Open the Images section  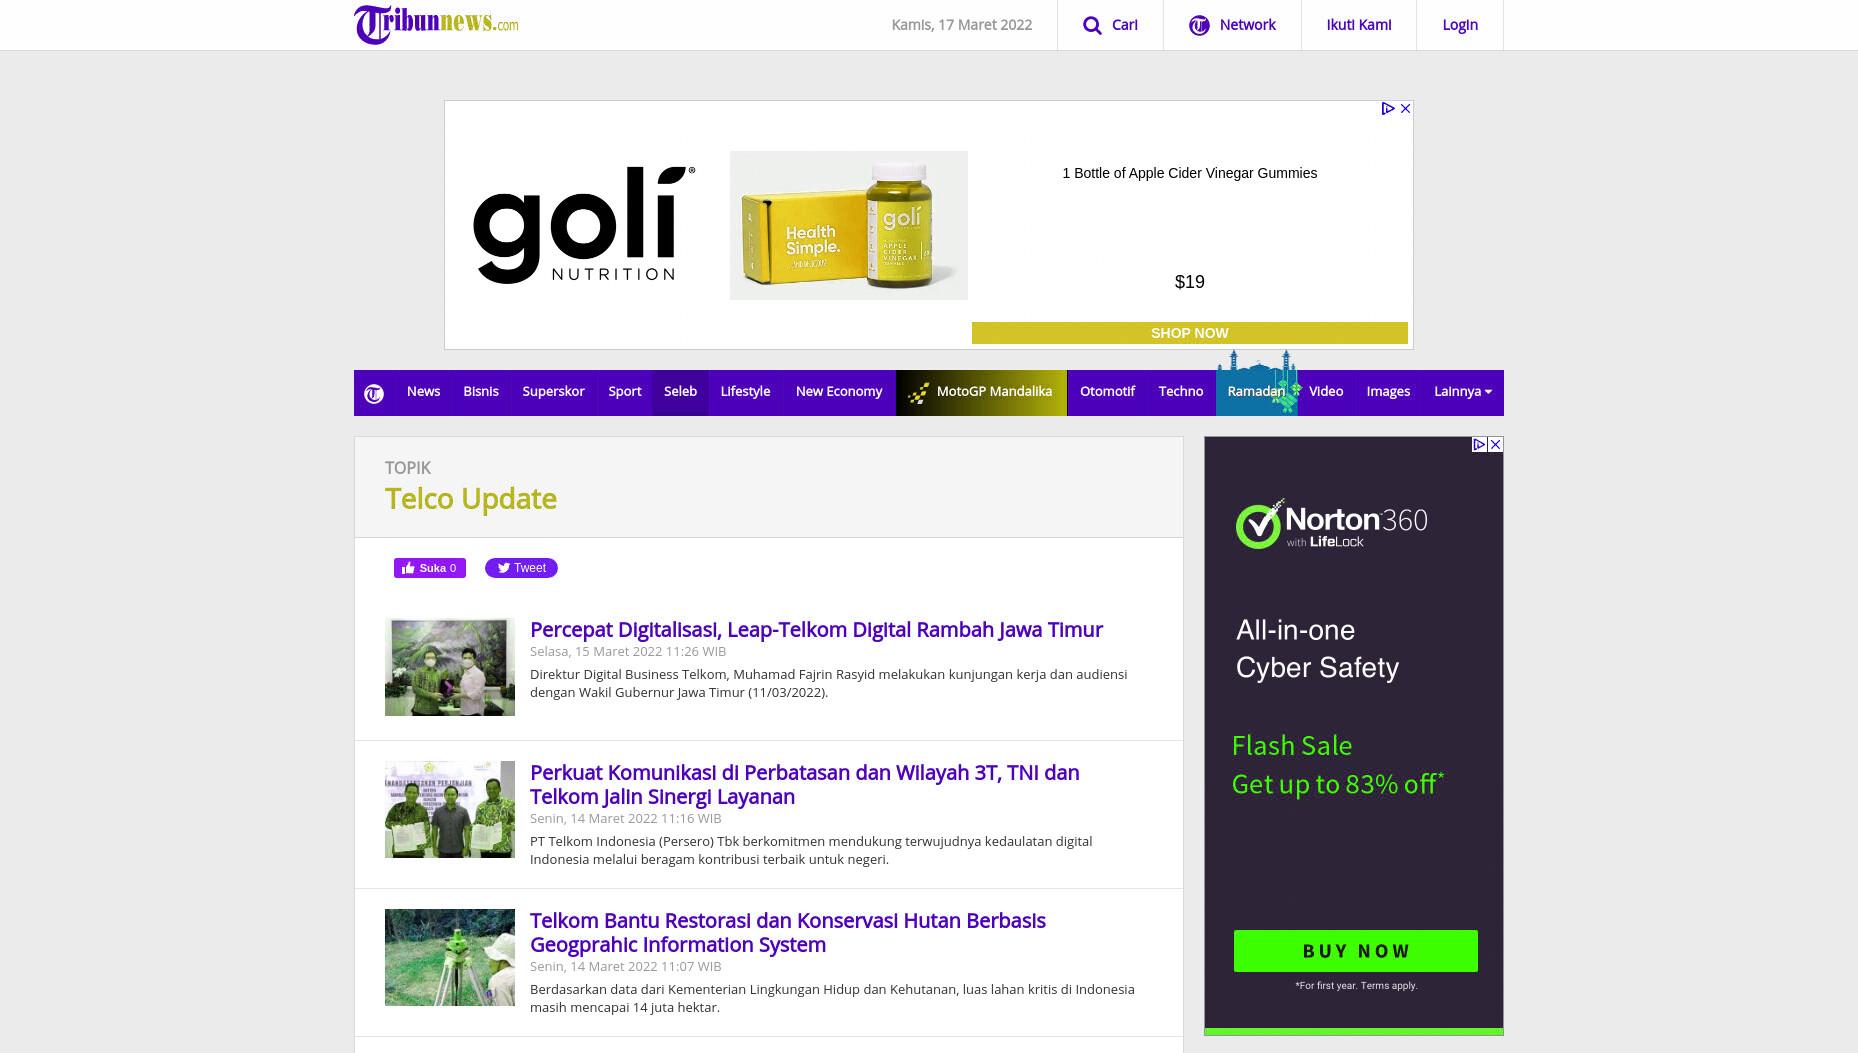pos(1388,391)
